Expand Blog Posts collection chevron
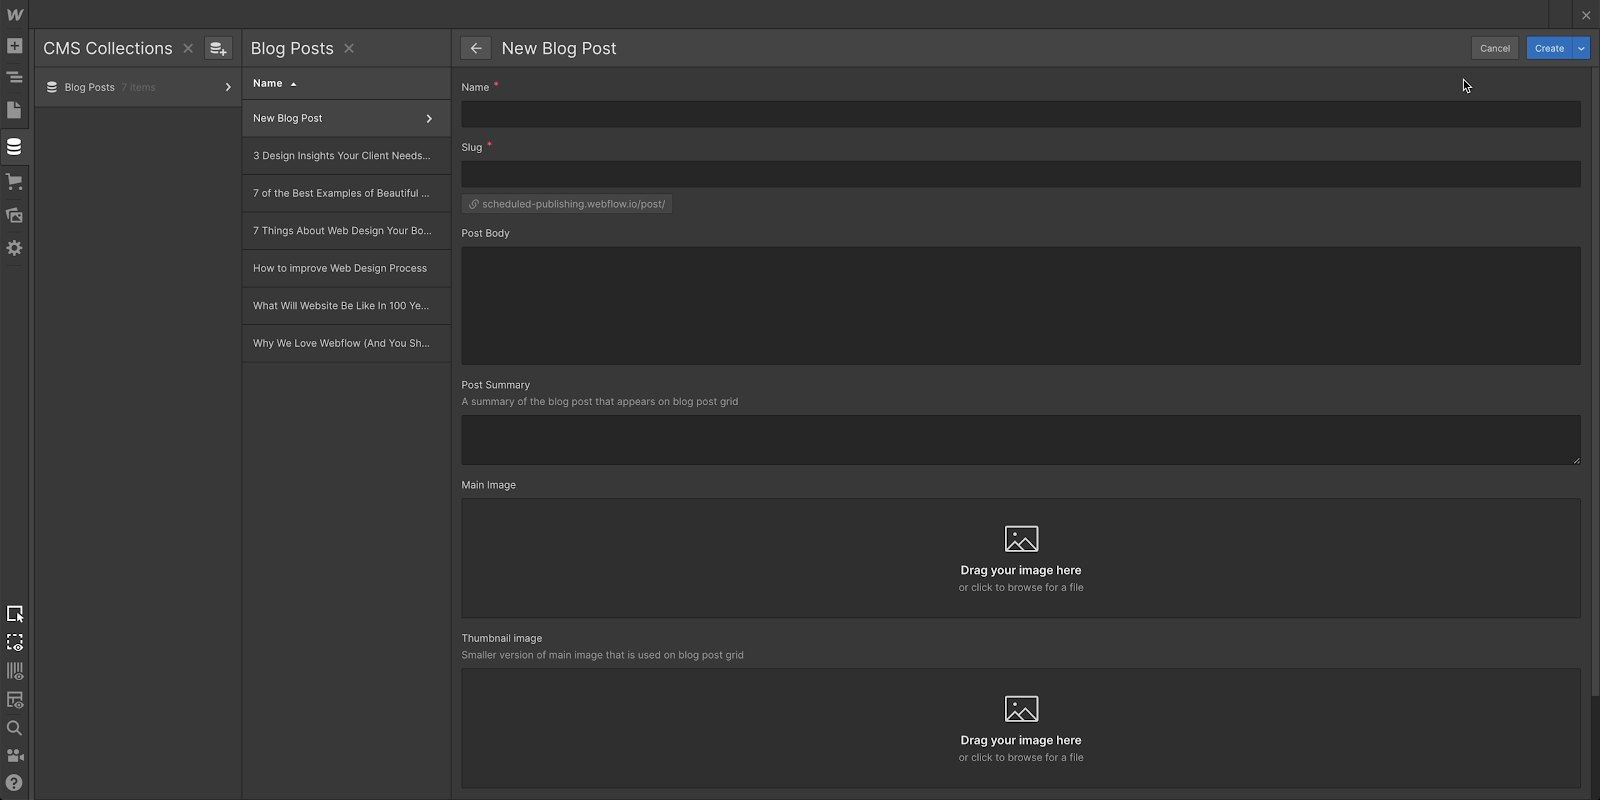The width and height of the screenshot is (1600, 800). point(228,87)
